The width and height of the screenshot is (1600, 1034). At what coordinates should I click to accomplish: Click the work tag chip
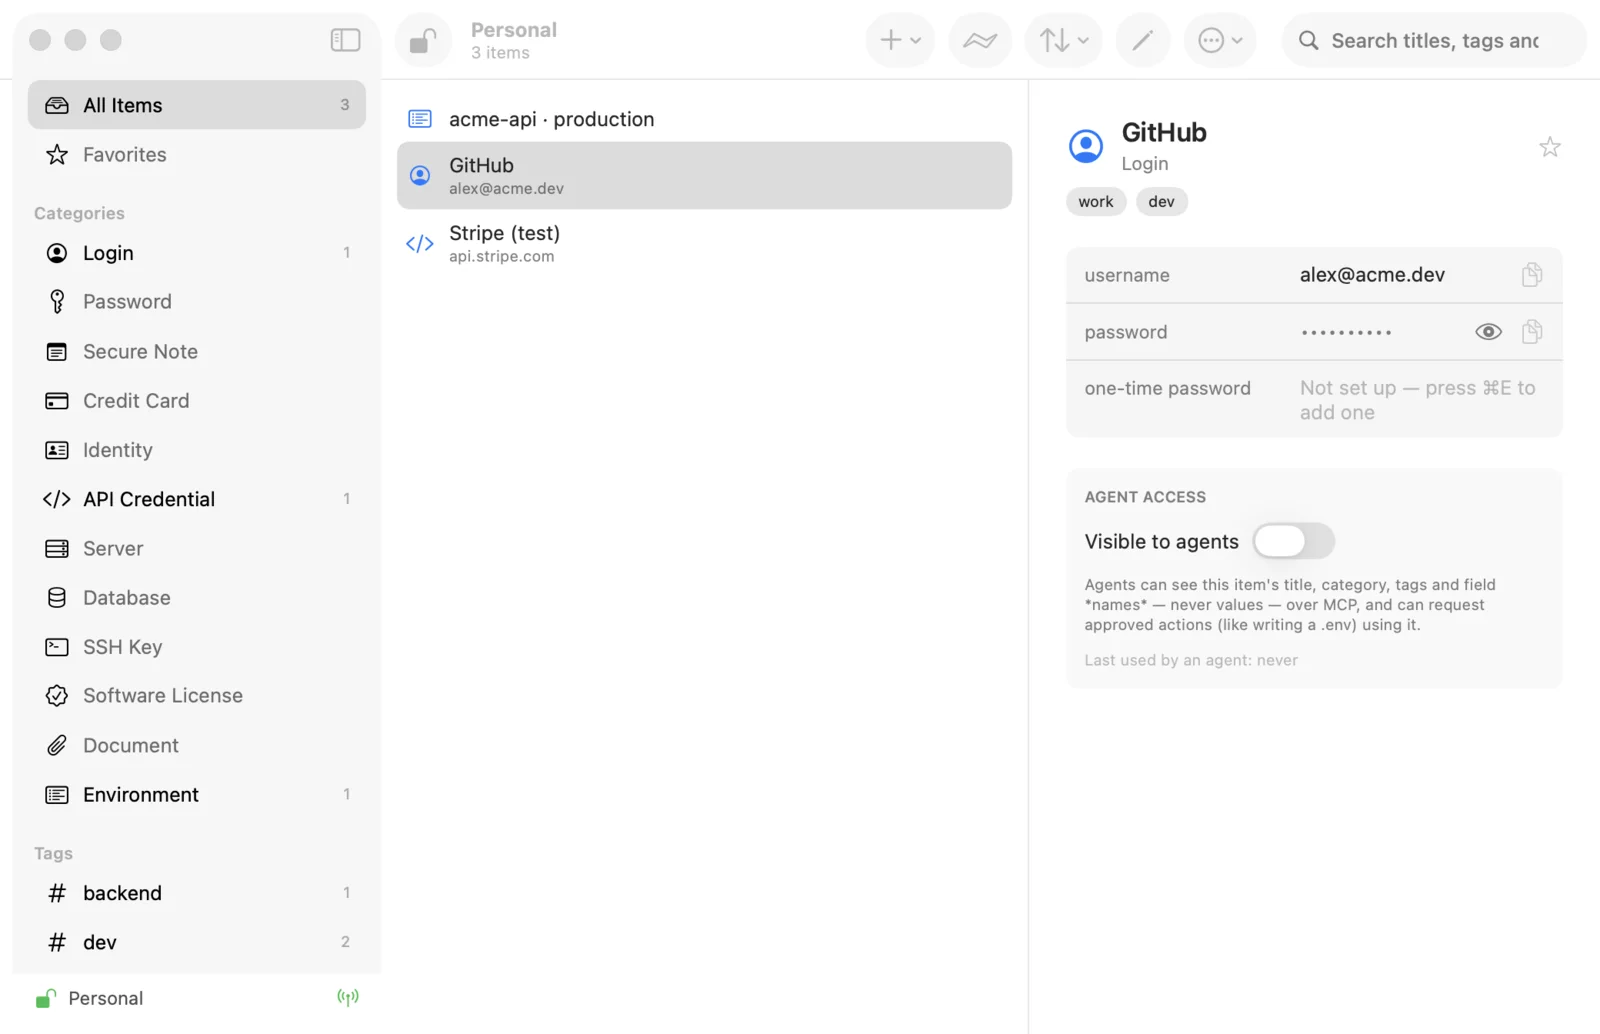click(1096, 202)
